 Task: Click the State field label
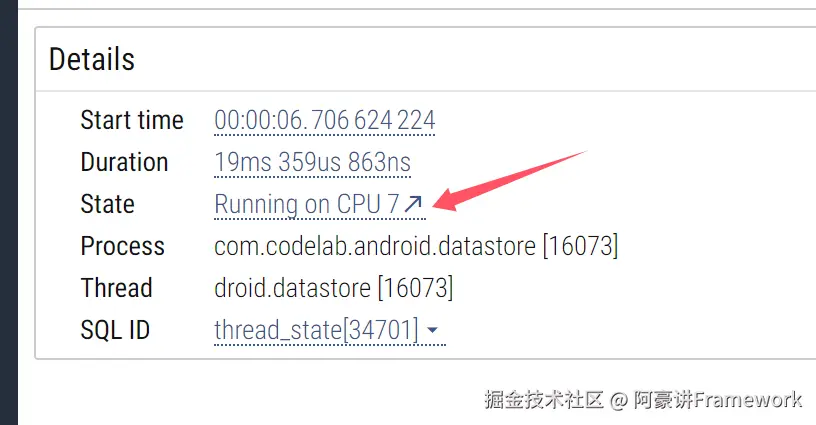[x=107, y=205]
